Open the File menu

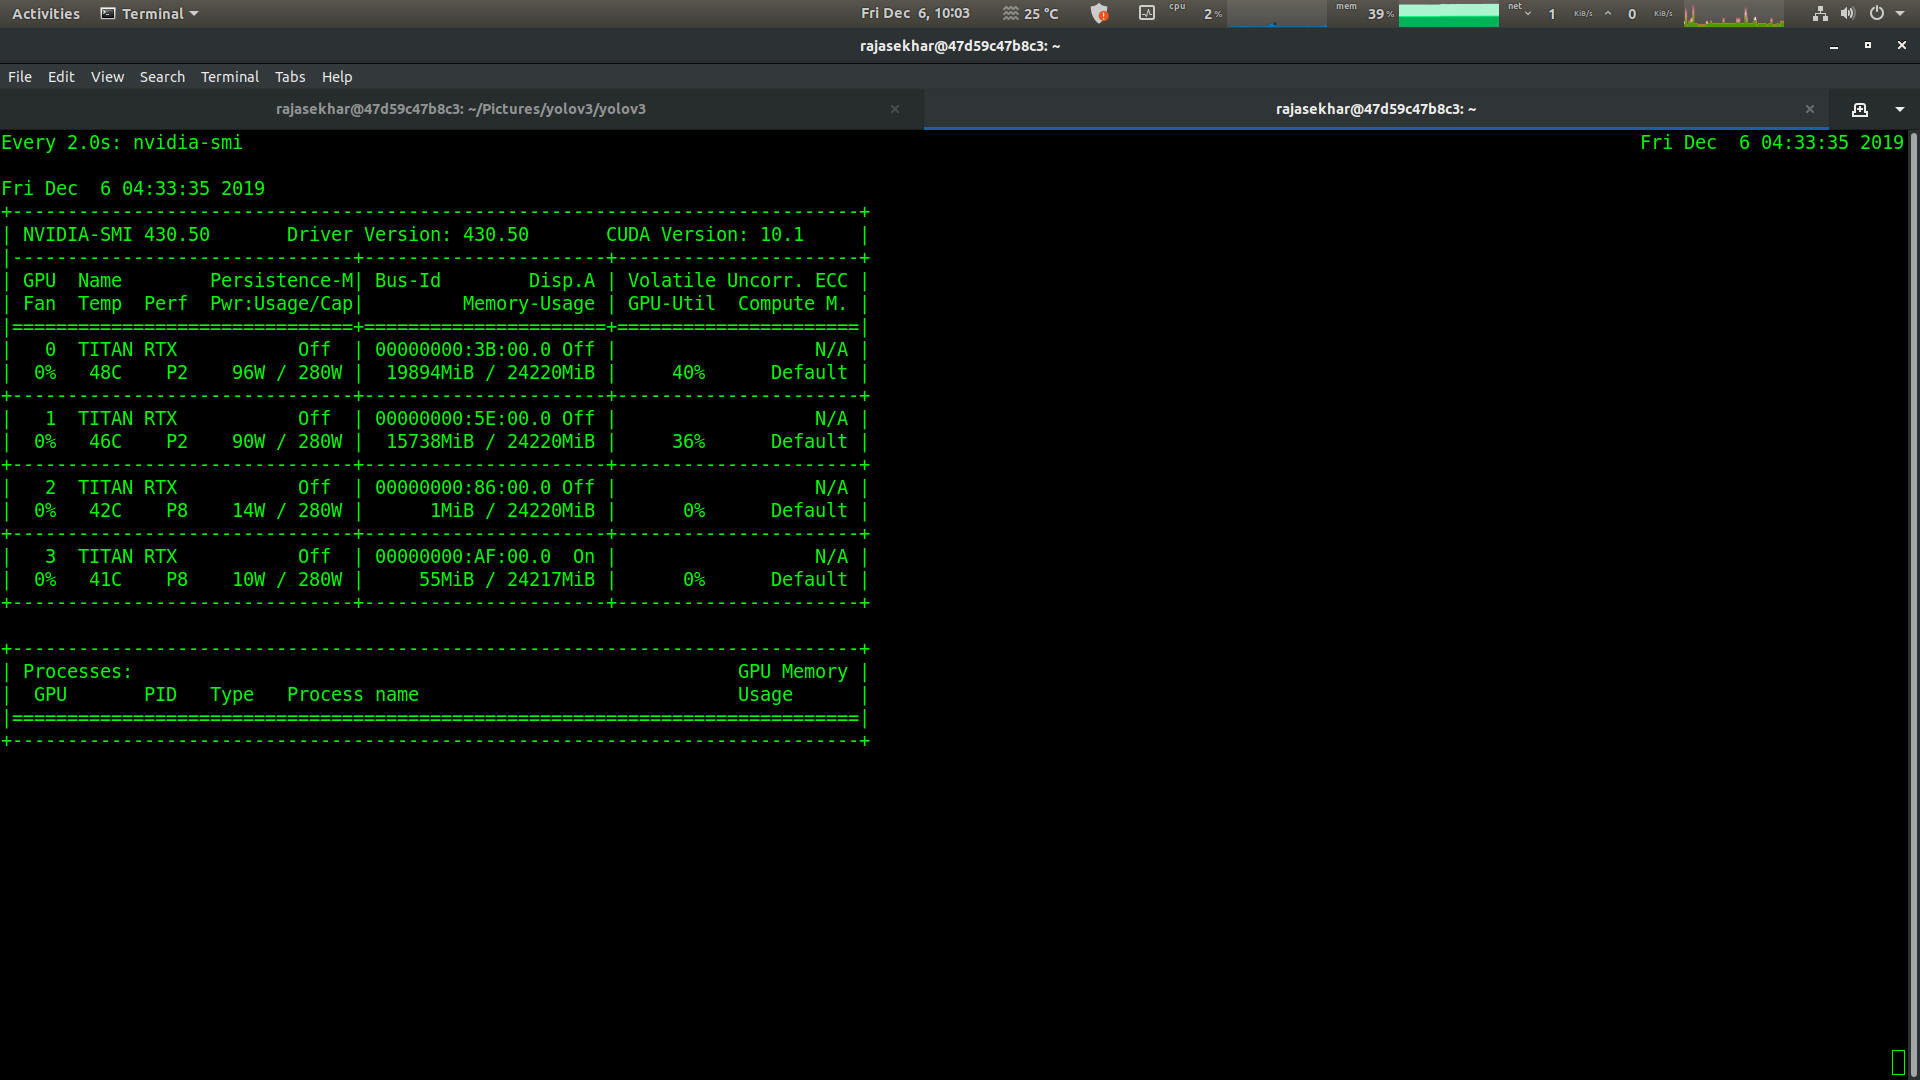(x=20, y=77)
